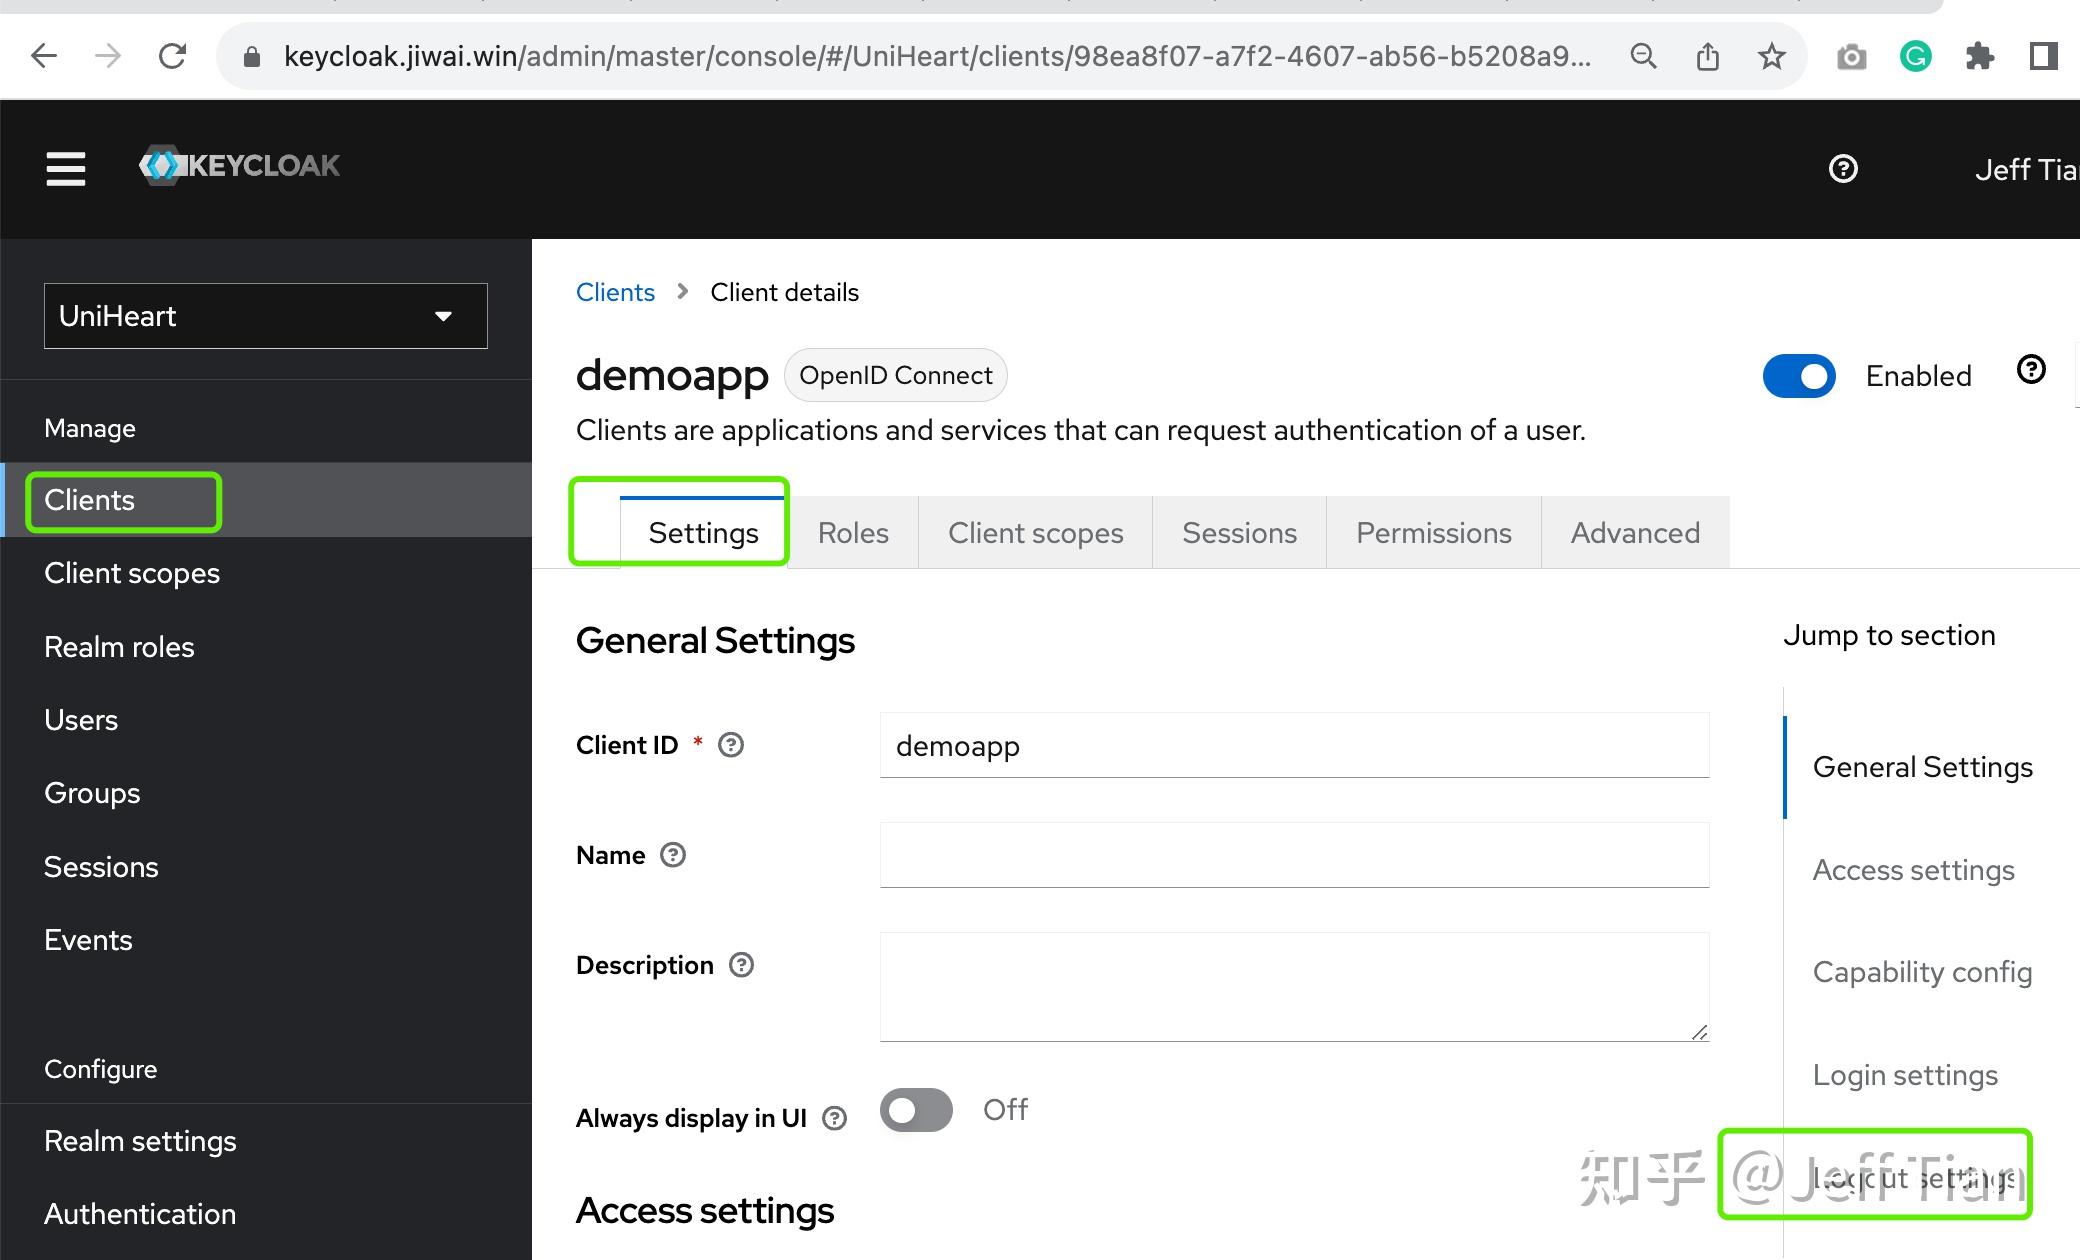Click help icon next to Client ID
2080x1260 pixels.
point(731,745)
